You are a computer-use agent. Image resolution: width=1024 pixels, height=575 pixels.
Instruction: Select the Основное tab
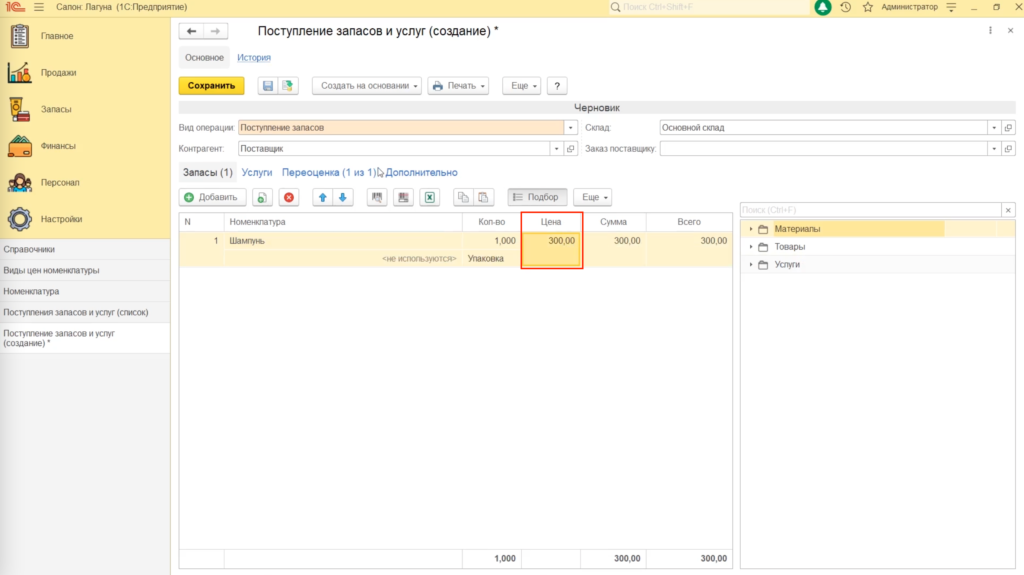point(204,58)
